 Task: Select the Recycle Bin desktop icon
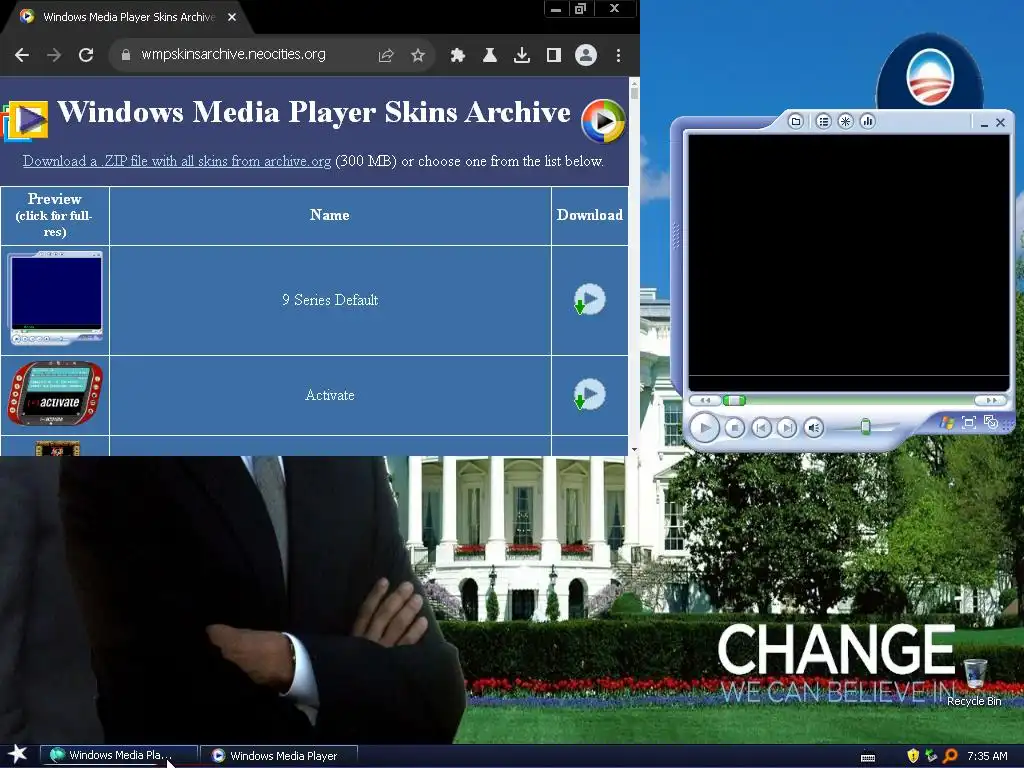tap(974, 682)
